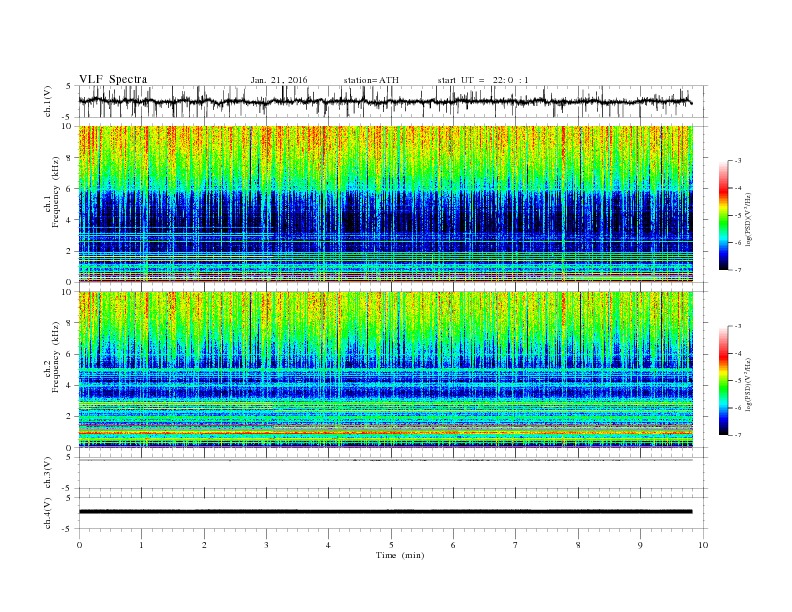Viewport: 792px width, 612px height.
Task: Click the "start UT = 22:0 :1" header text
Action: point(483,80)
